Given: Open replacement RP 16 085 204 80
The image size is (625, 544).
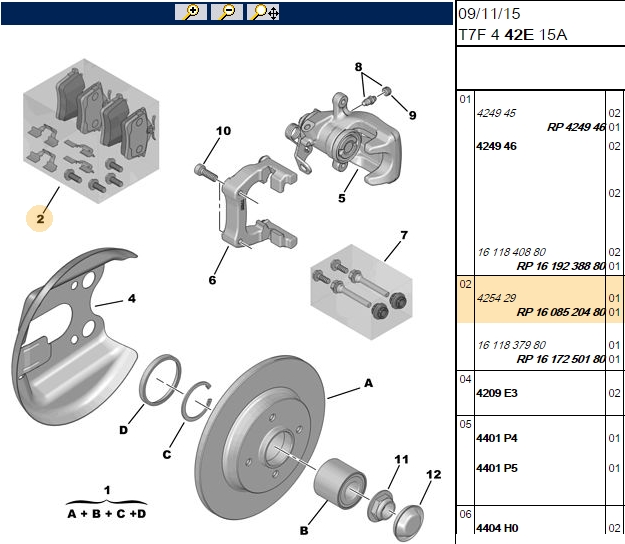Looking at the screenshot, I should [561, 312].
